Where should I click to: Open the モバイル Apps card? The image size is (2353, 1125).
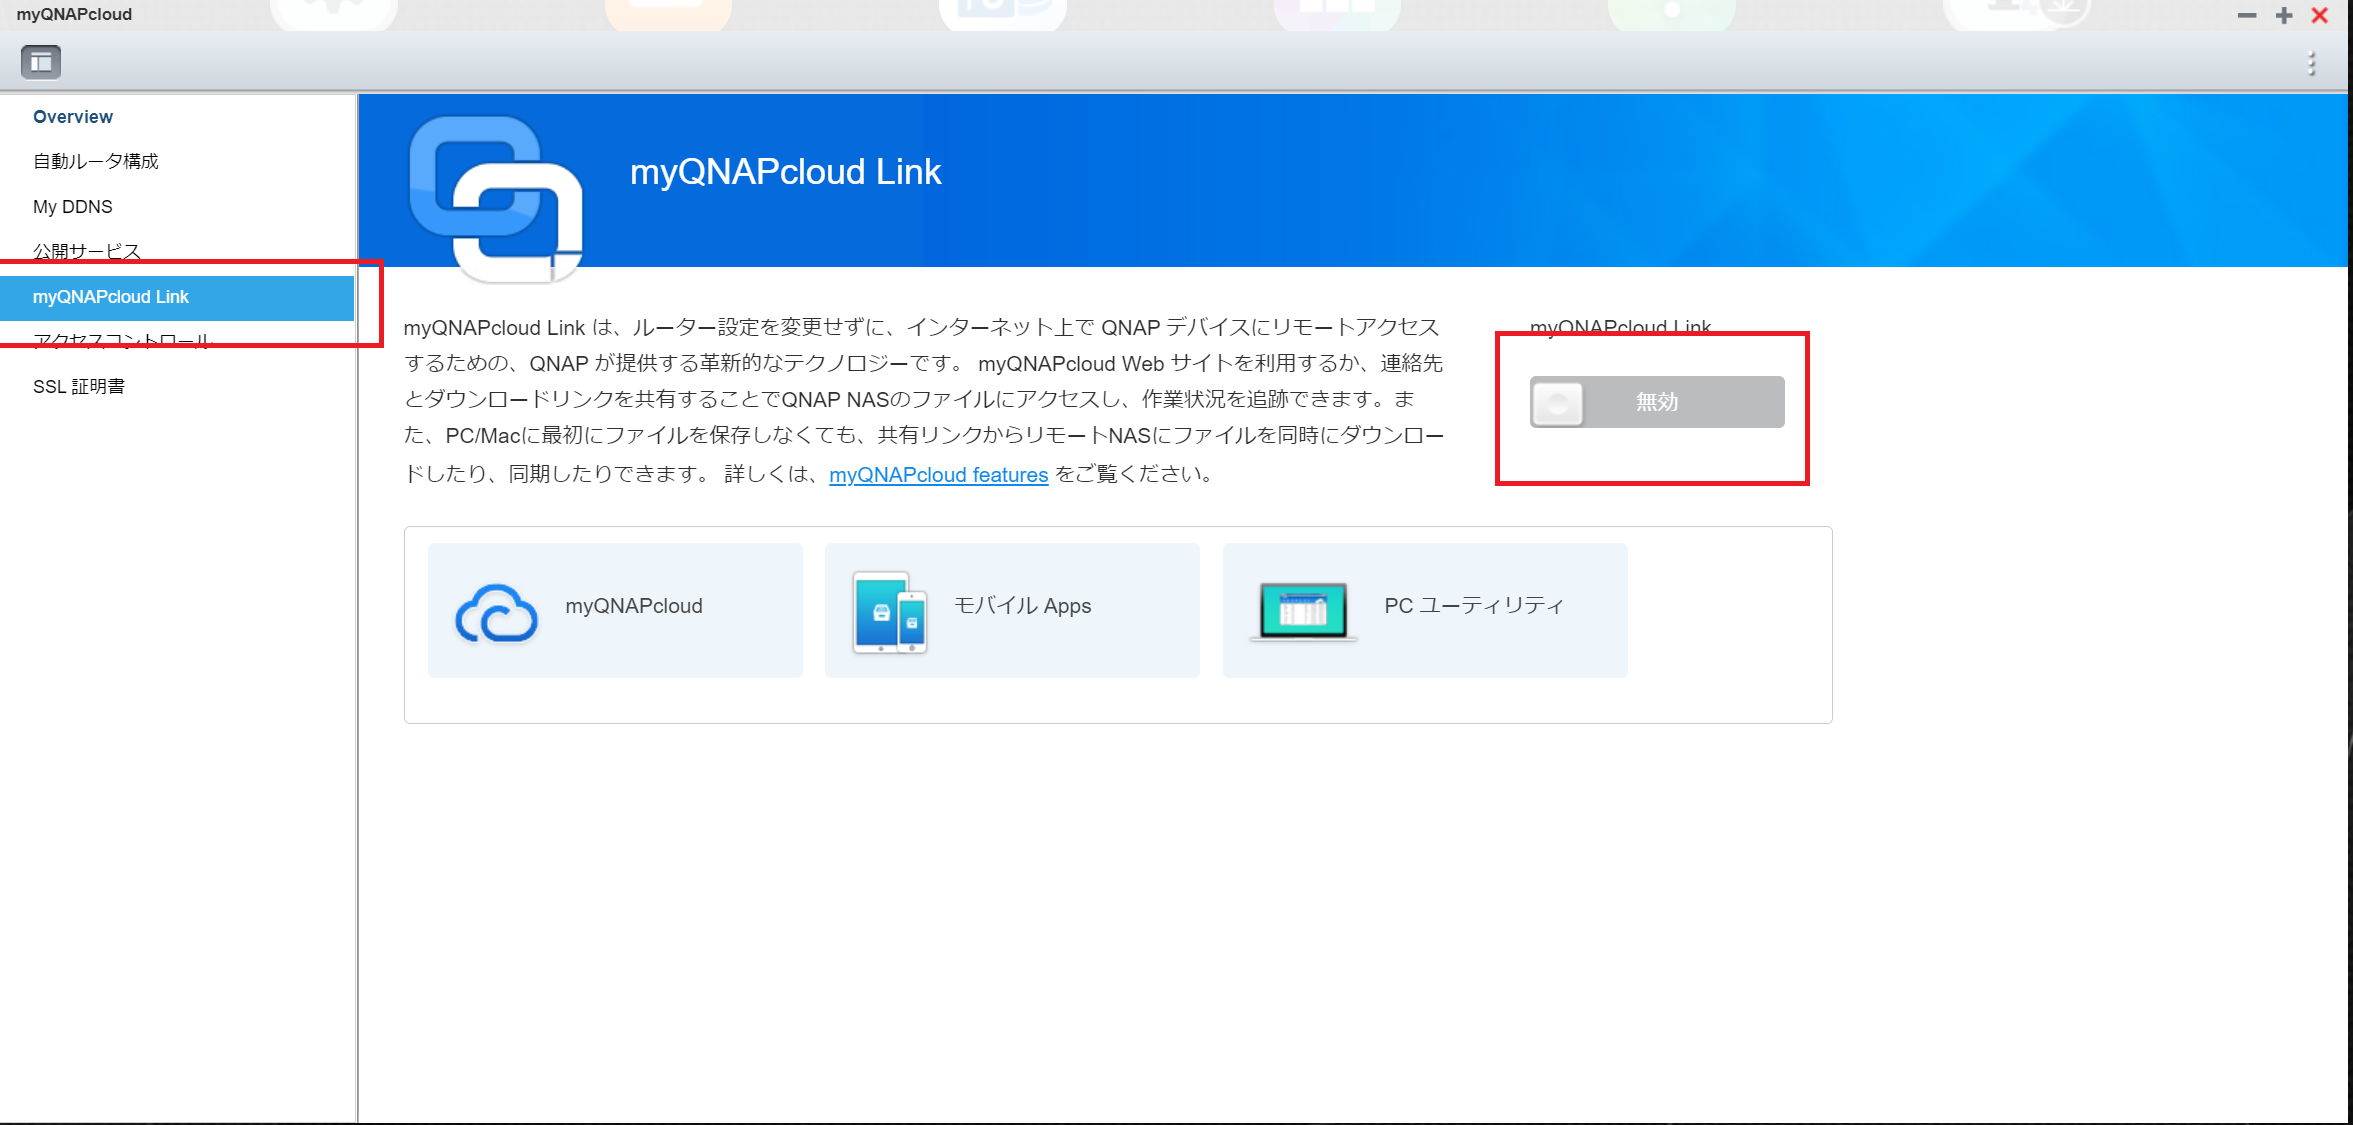pyautogui.click(x=1012, y=610)
